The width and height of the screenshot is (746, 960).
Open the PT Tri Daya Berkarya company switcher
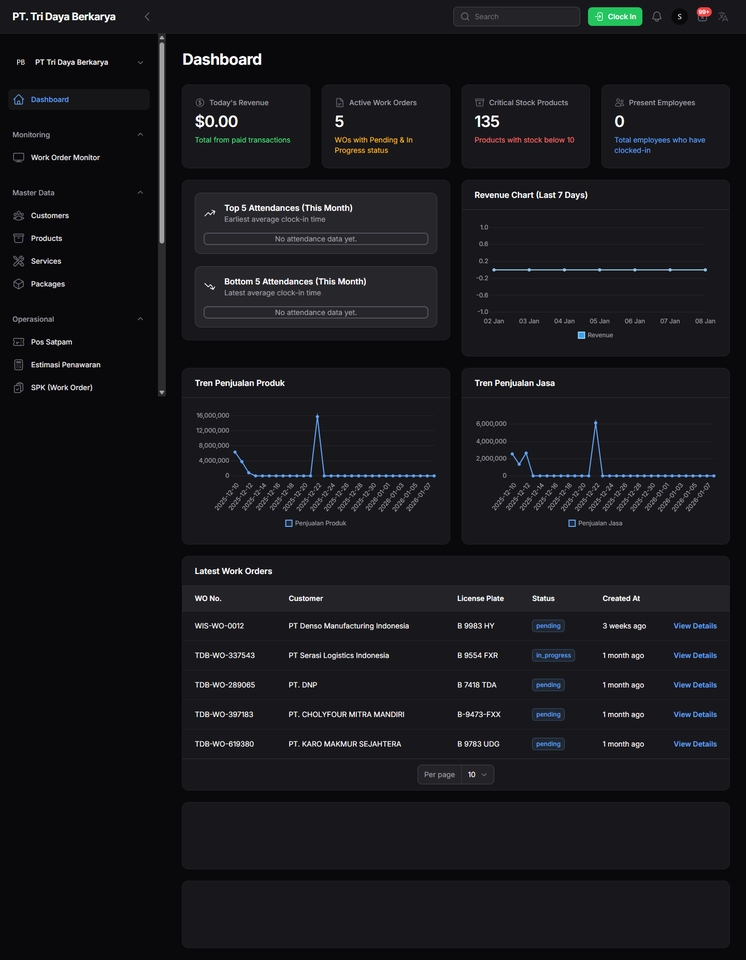click(x=79, y=62)
